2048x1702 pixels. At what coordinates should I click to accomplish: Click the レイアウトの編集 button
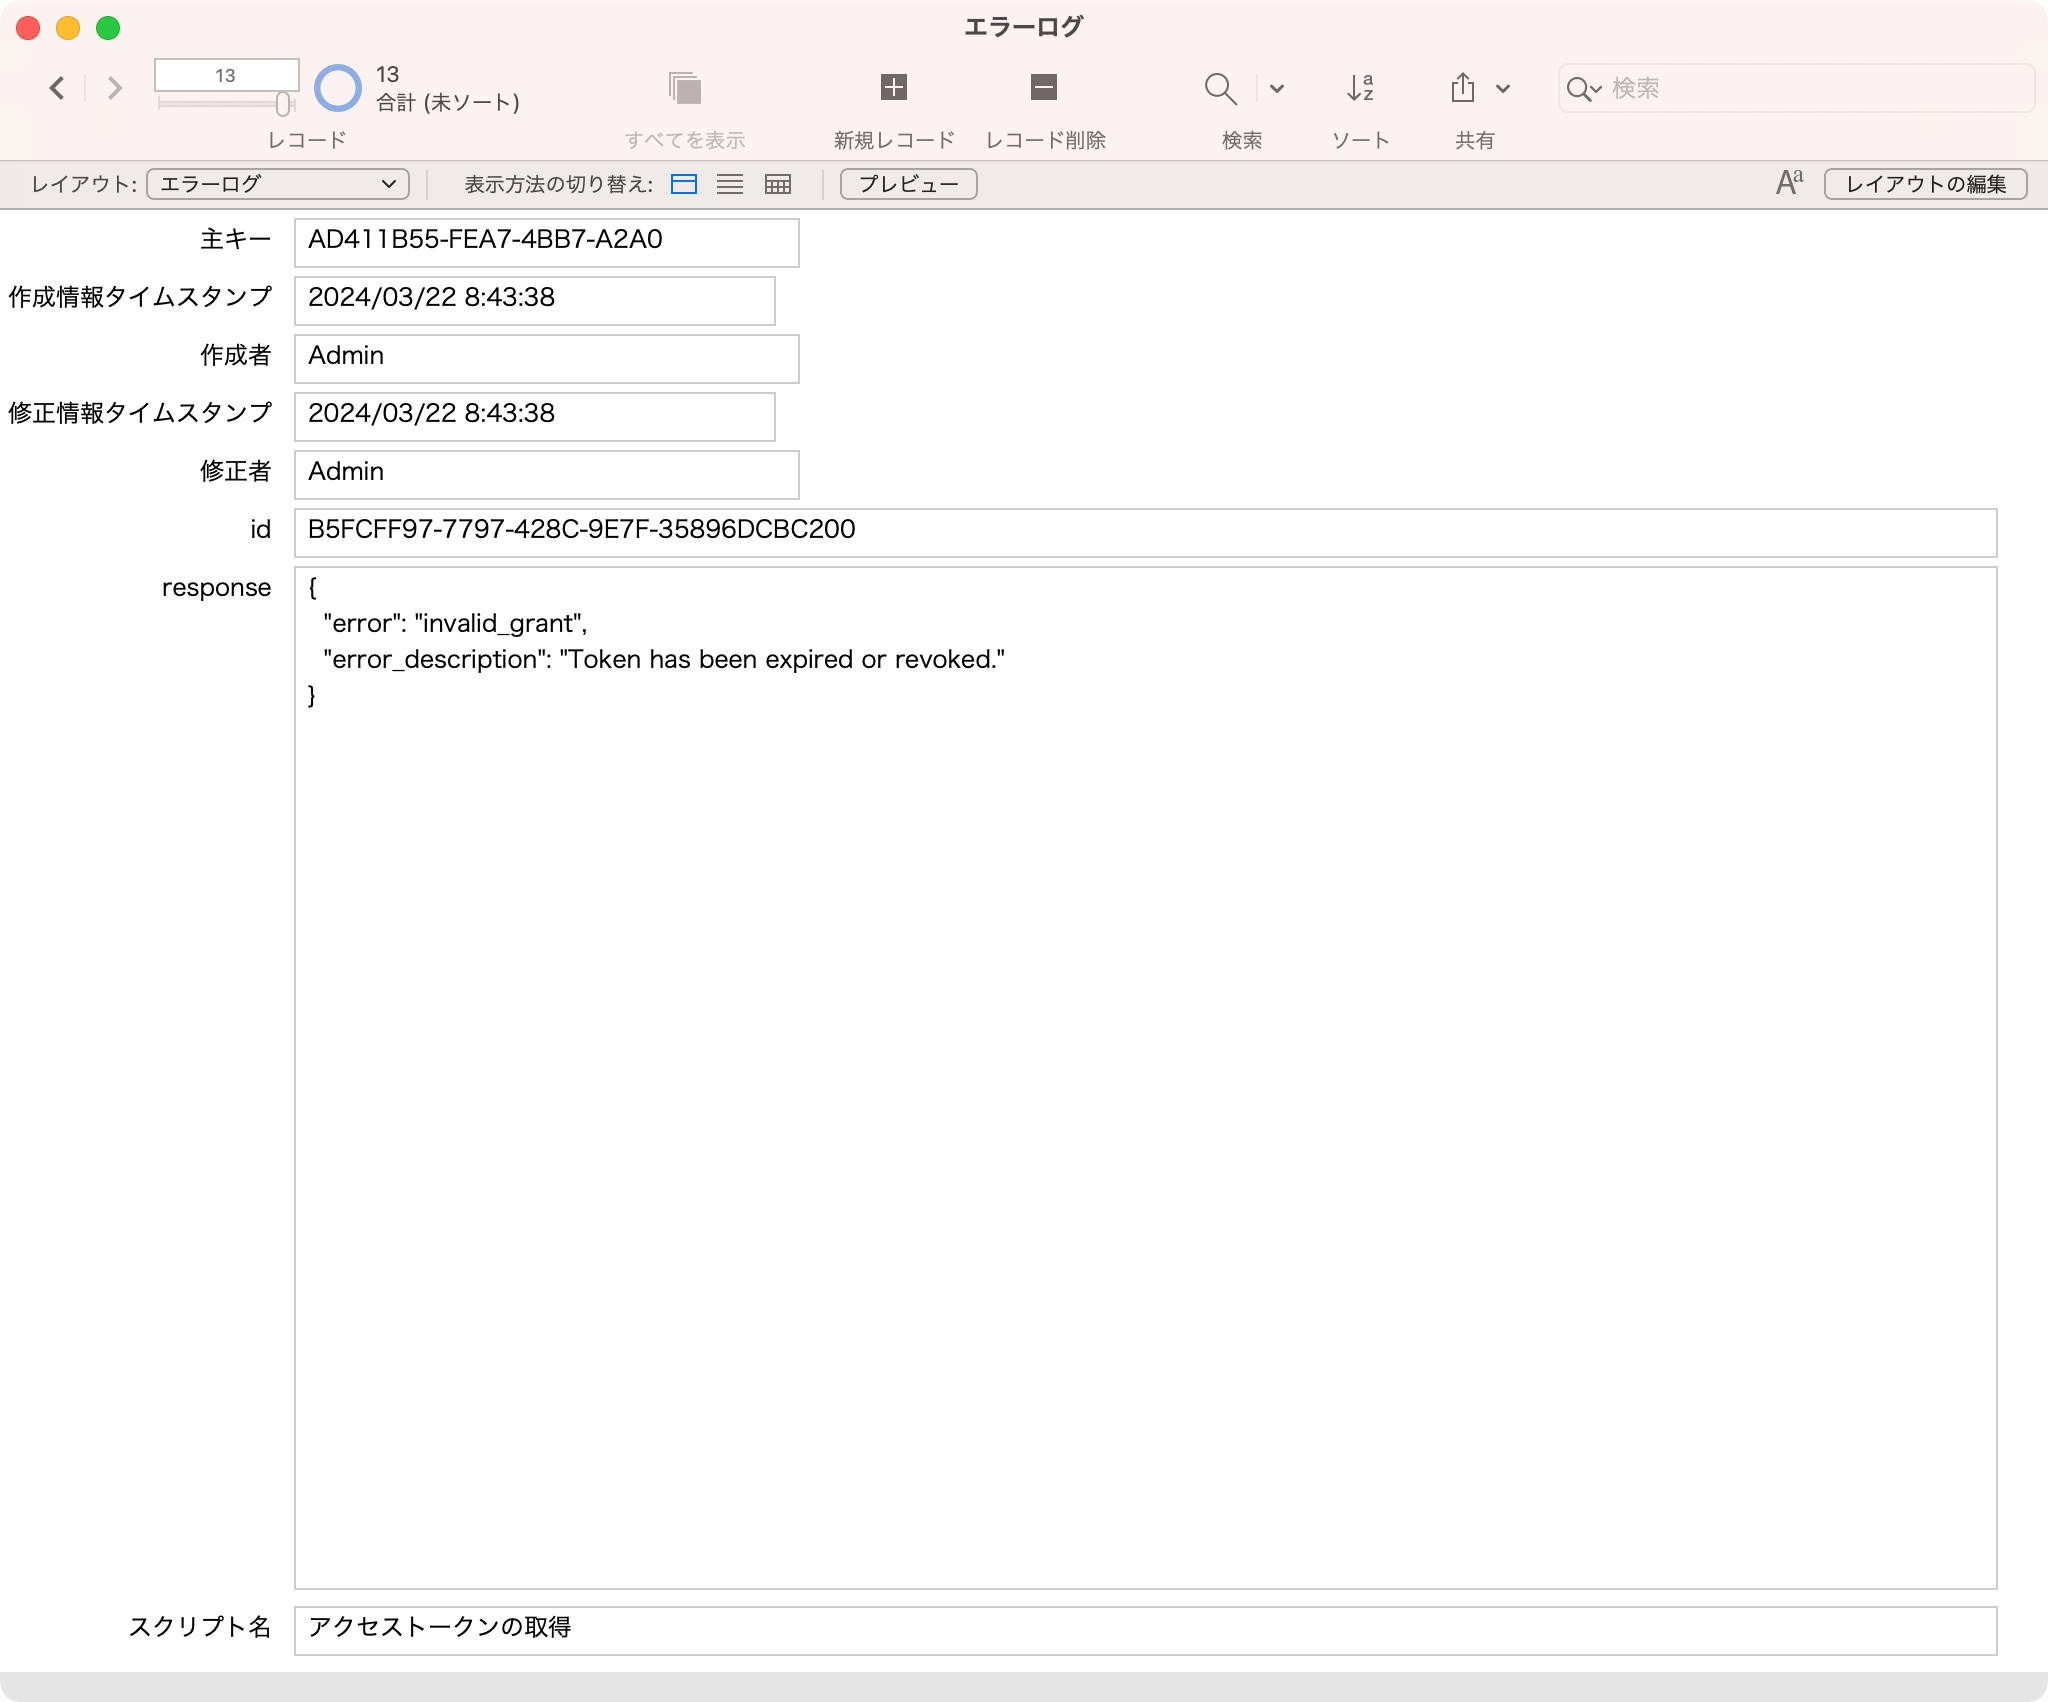tap(1926, 184)
